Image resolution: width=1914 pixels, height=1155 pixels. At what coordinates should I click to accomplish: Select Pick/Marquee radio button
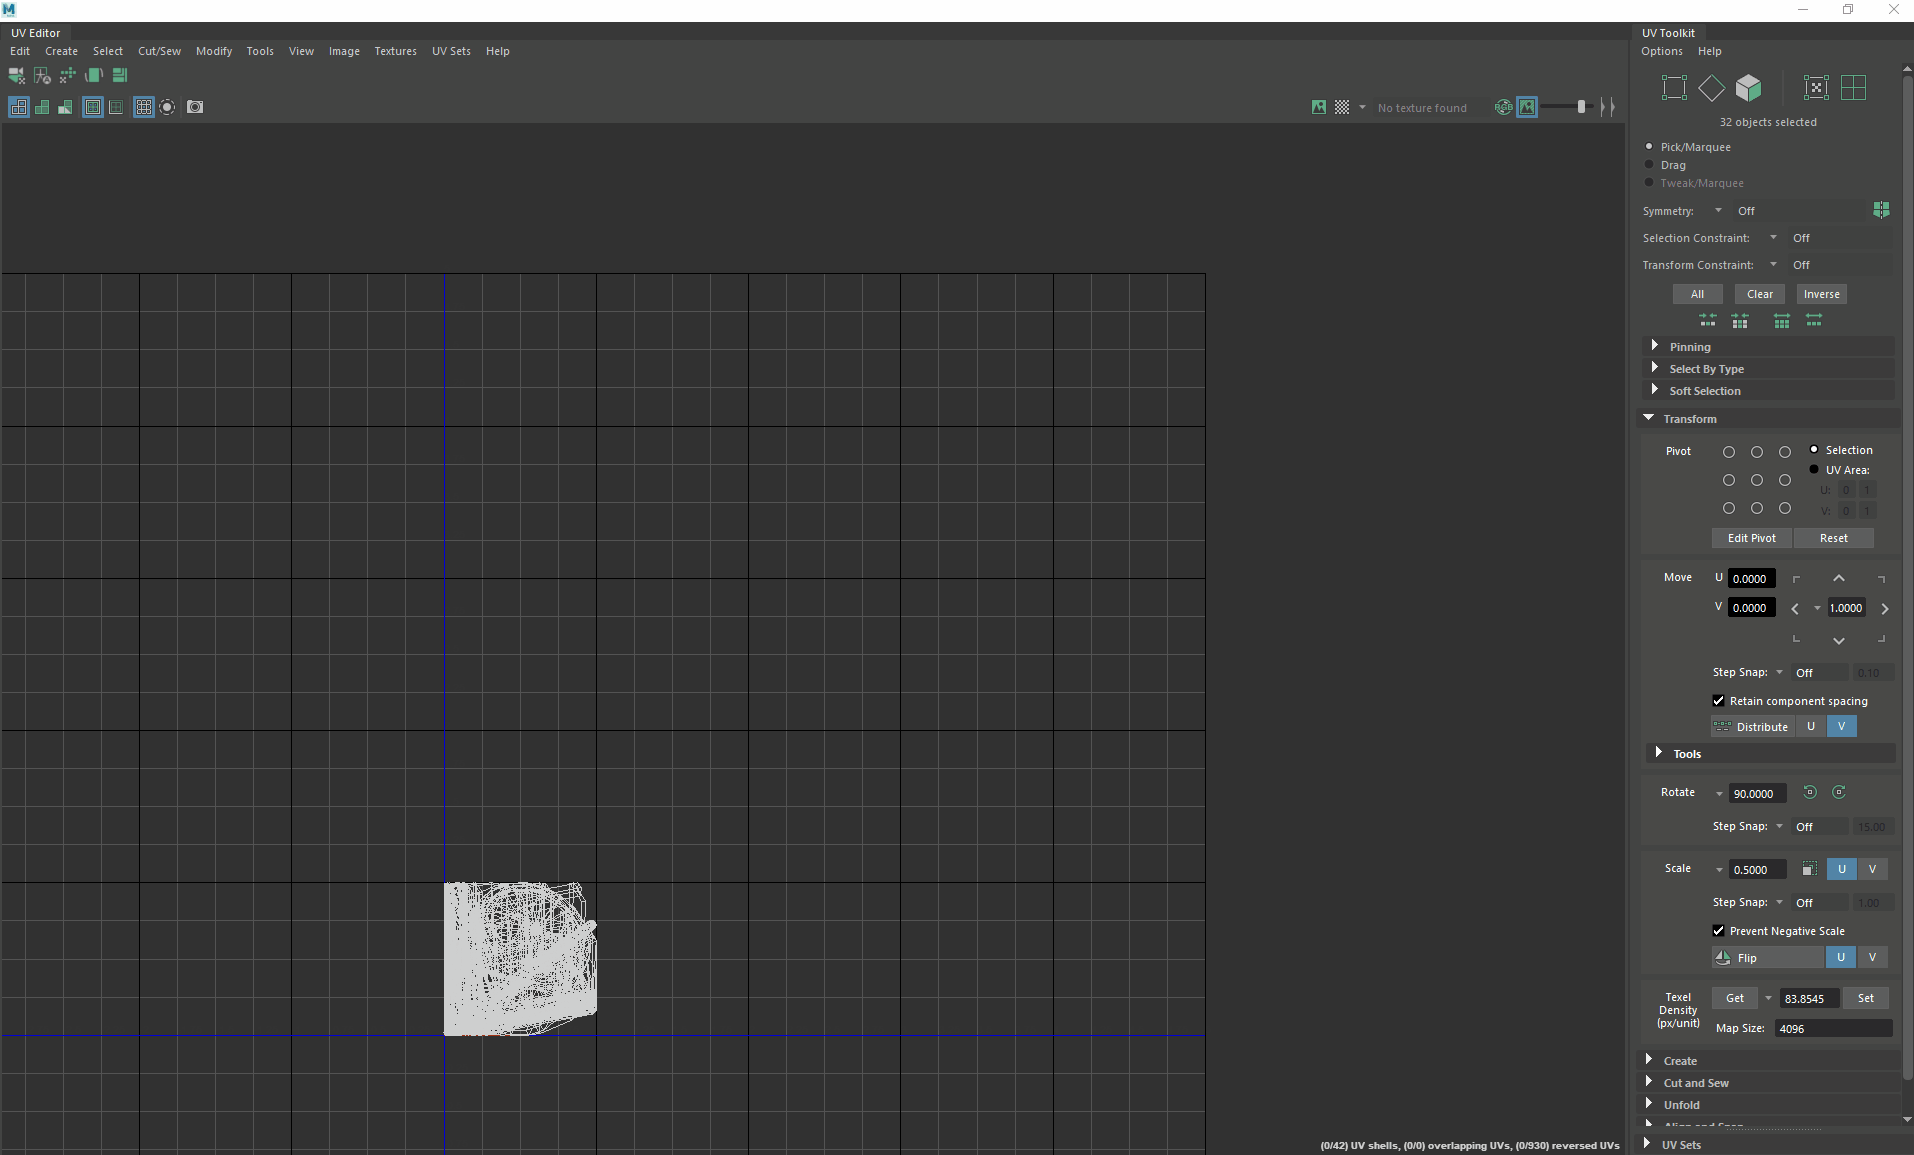[1650, 146]
